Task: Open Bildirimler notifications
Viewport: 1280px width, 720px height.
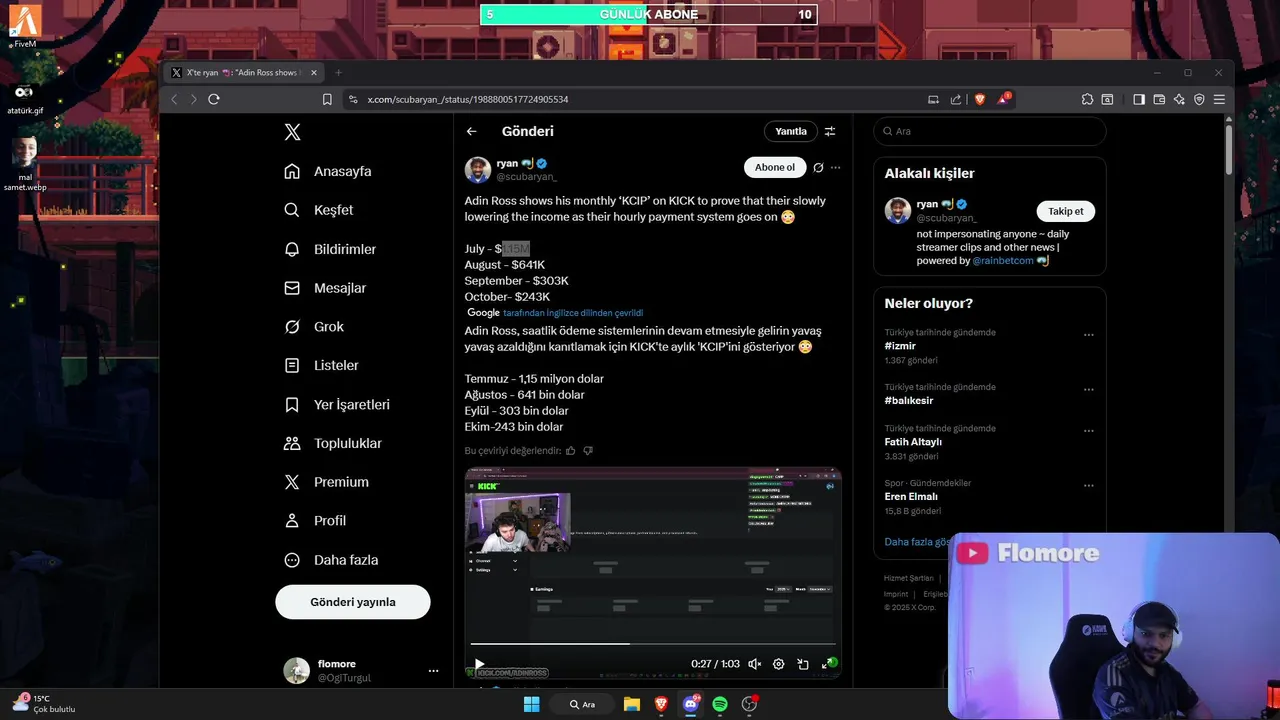Action: coord(330,249)
